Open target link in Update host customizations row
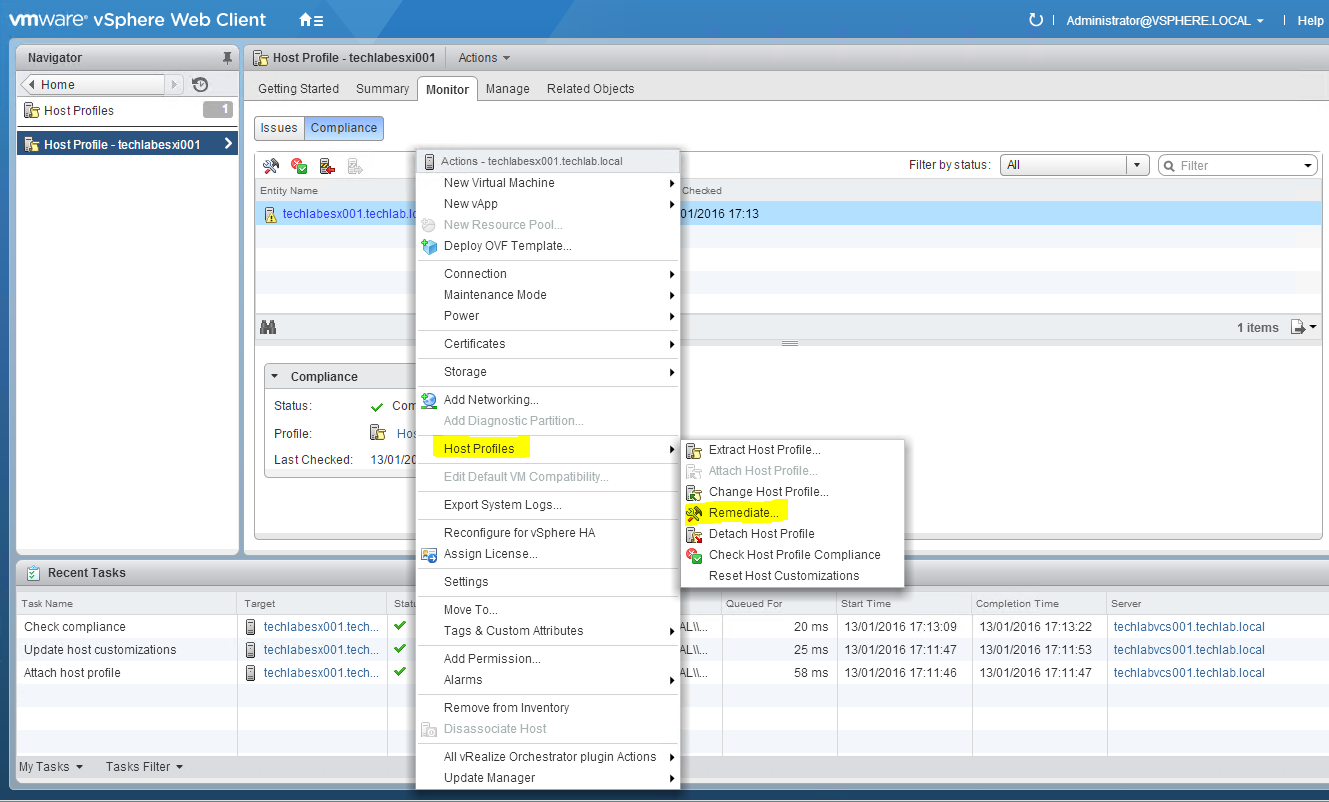This screenshot has width=1329, height=802. point(321,650)
